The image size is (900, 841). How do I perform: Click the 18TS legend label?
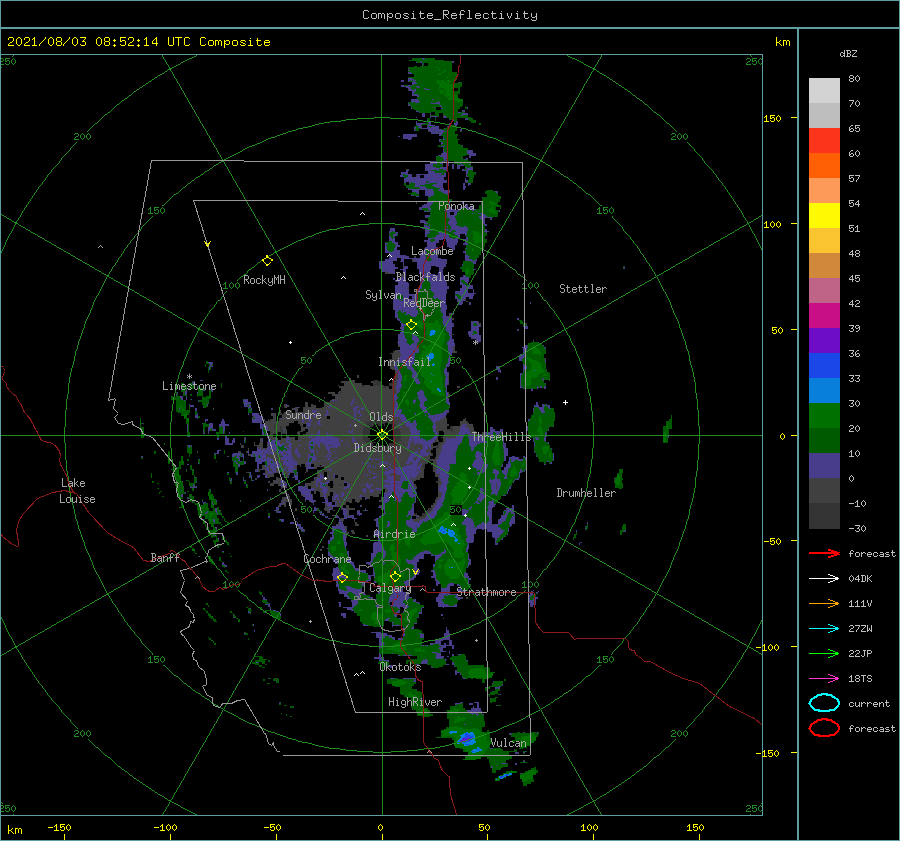click(x=860, y=679)
